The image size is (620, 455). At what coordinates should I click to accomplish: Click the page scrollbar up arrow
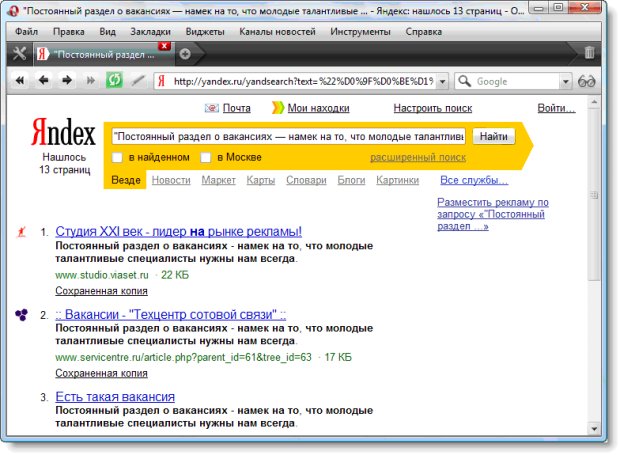click(x=594, y=102)
